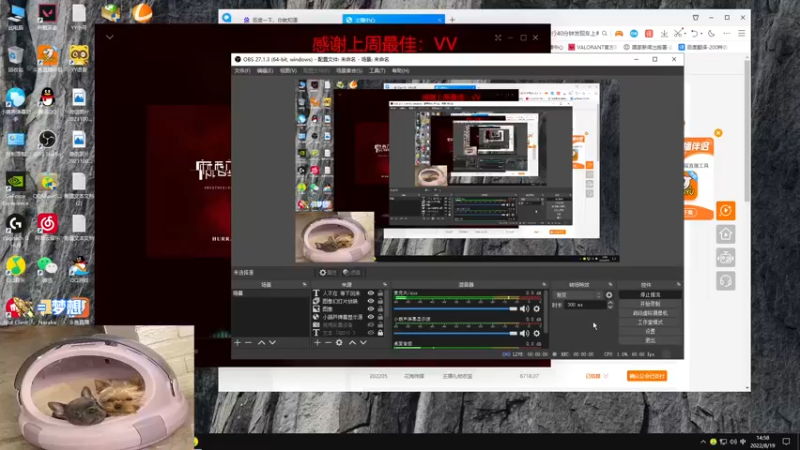
Task: Add a new source with the plus icon
Action: pyautogui.click(x=317, y=343)
